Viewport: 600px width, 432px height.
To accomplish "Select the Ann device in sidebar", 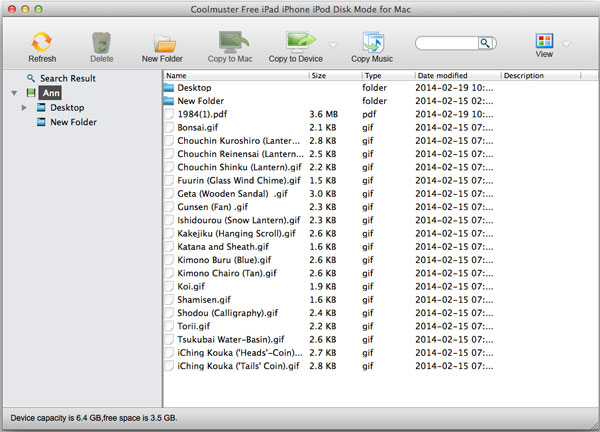I will (x=51, y=93).
